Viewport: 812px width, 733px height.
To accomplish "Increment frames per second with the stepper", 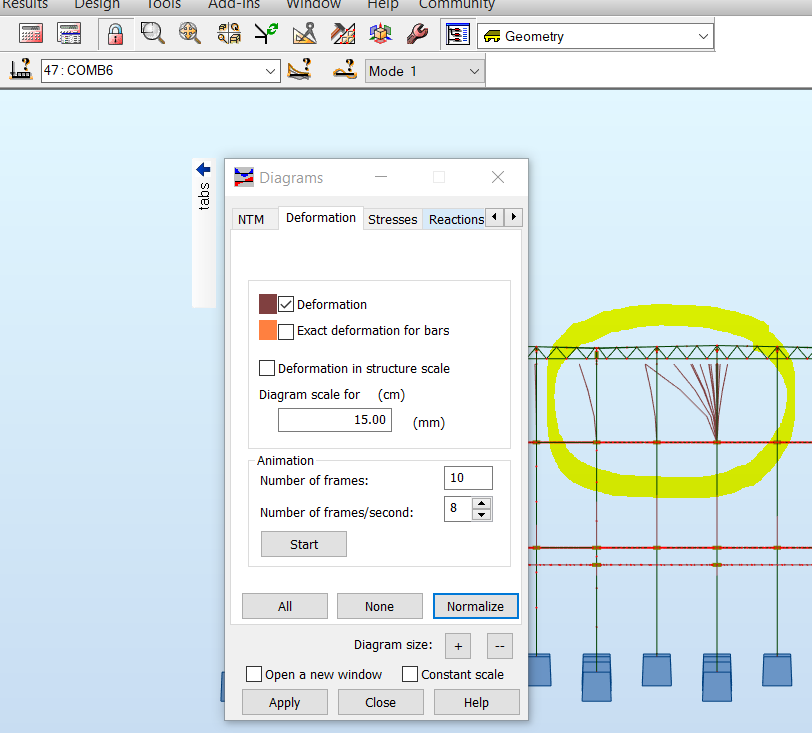I will click(x=482, y=503).
